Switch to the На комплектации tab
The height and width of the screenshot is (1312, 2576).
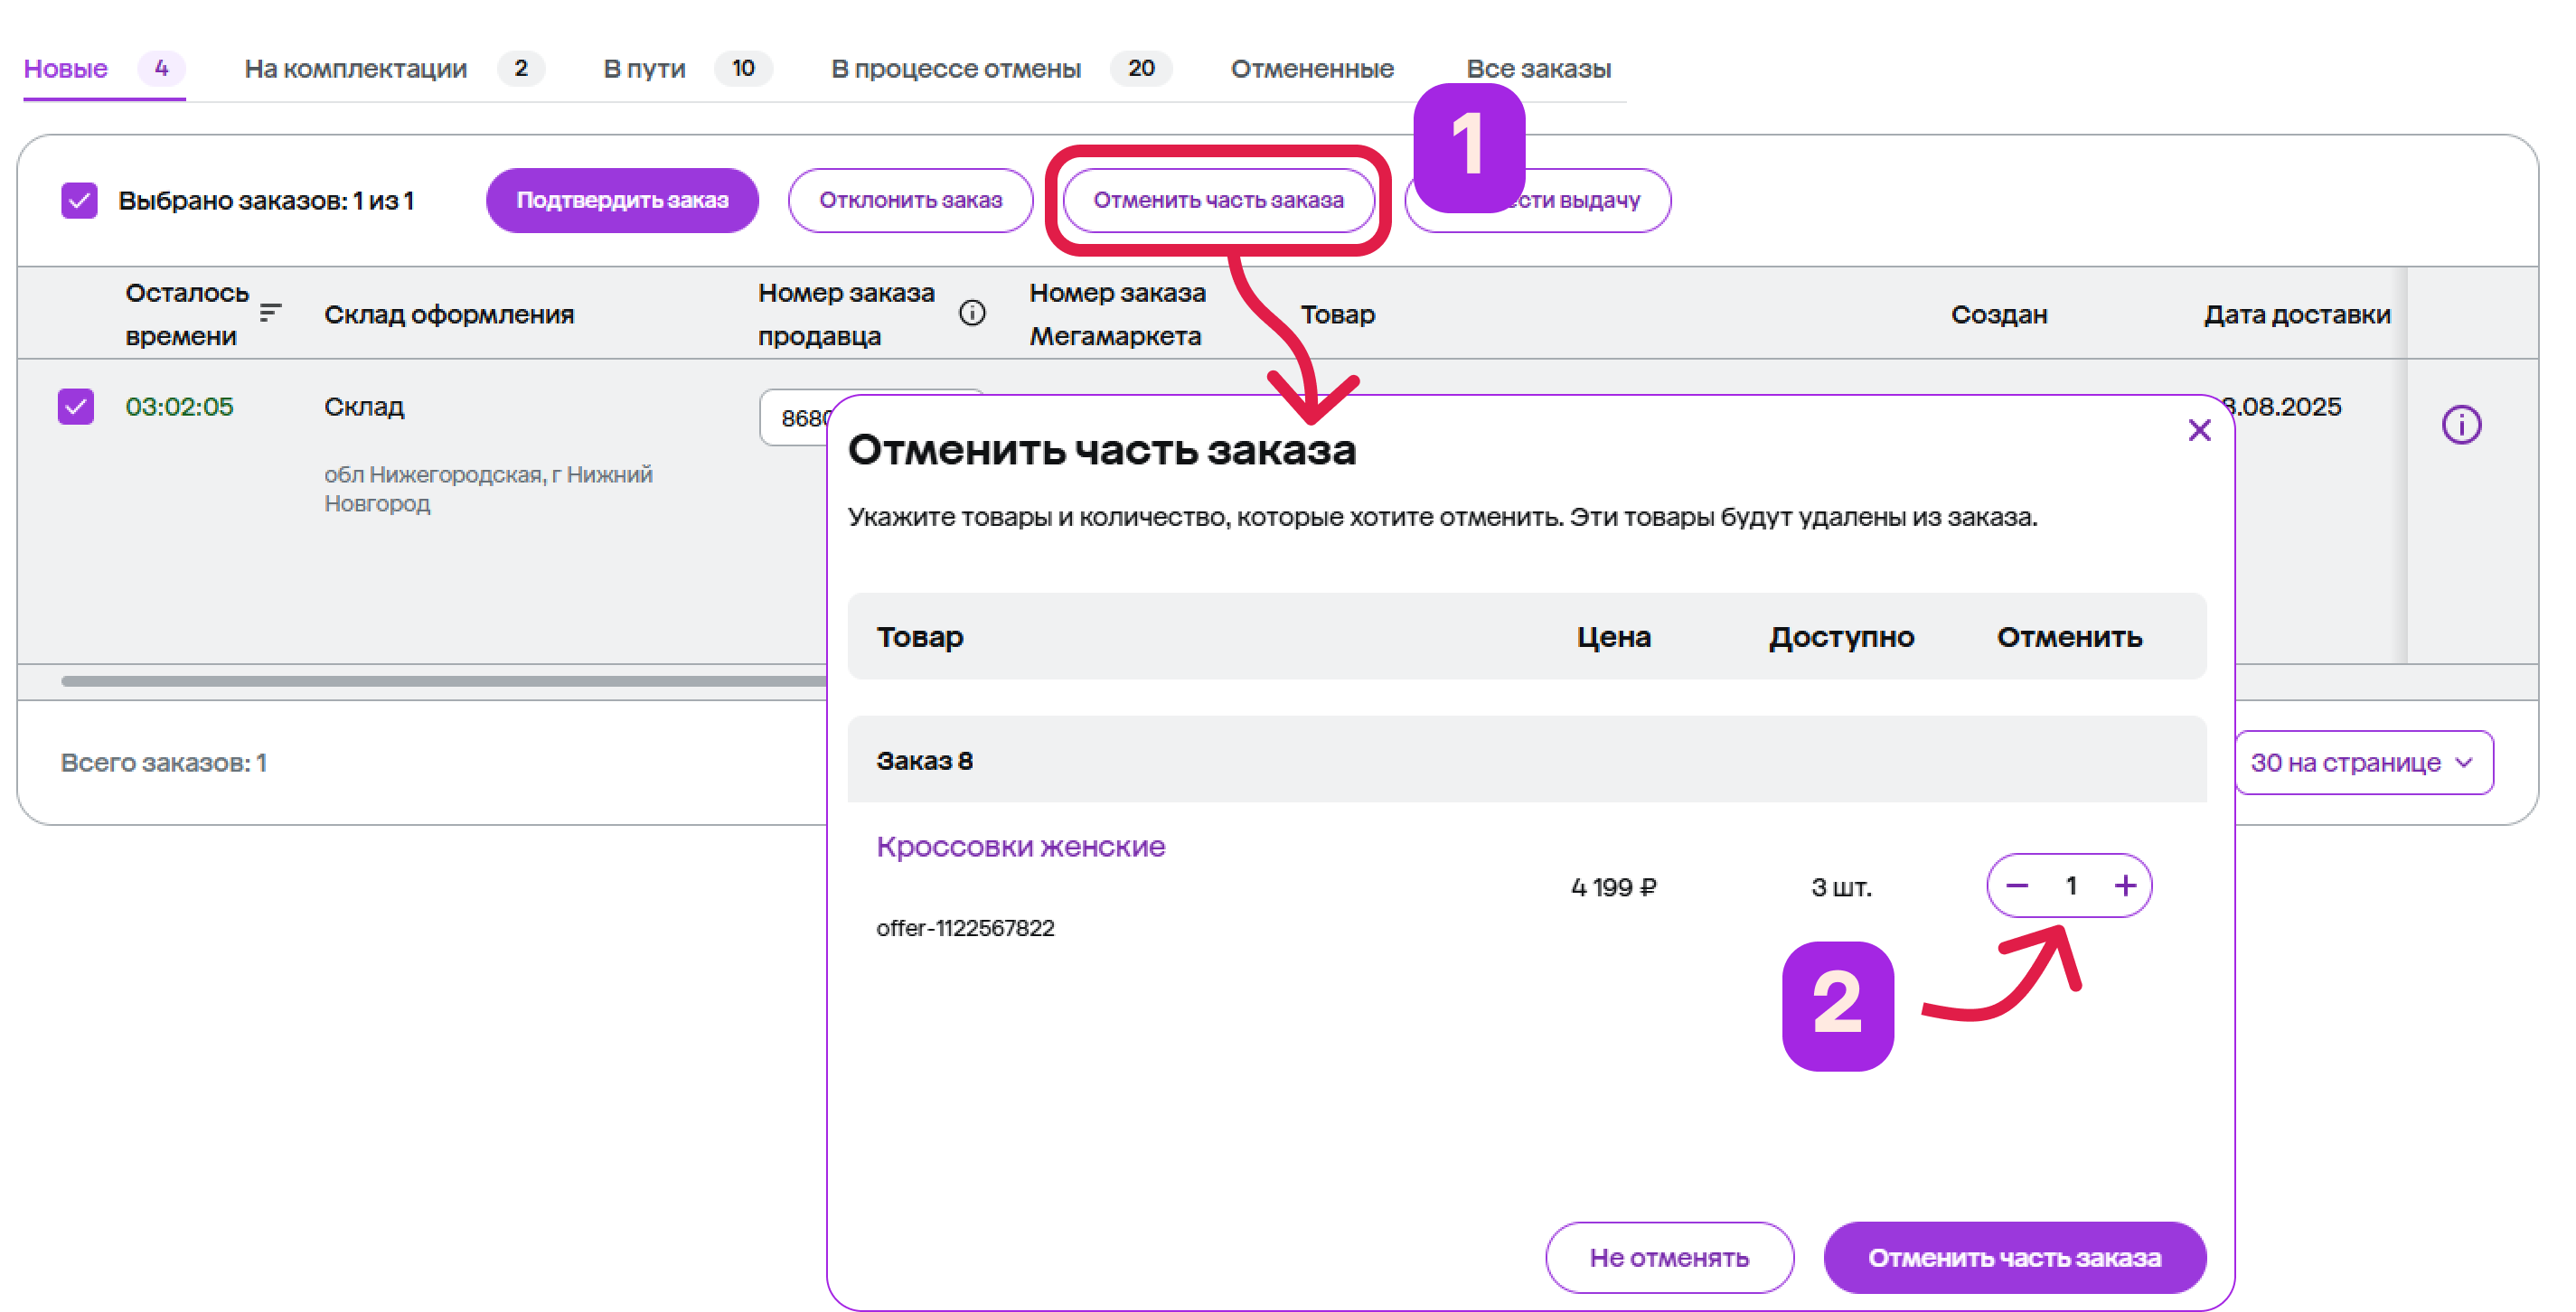point(356,68)
